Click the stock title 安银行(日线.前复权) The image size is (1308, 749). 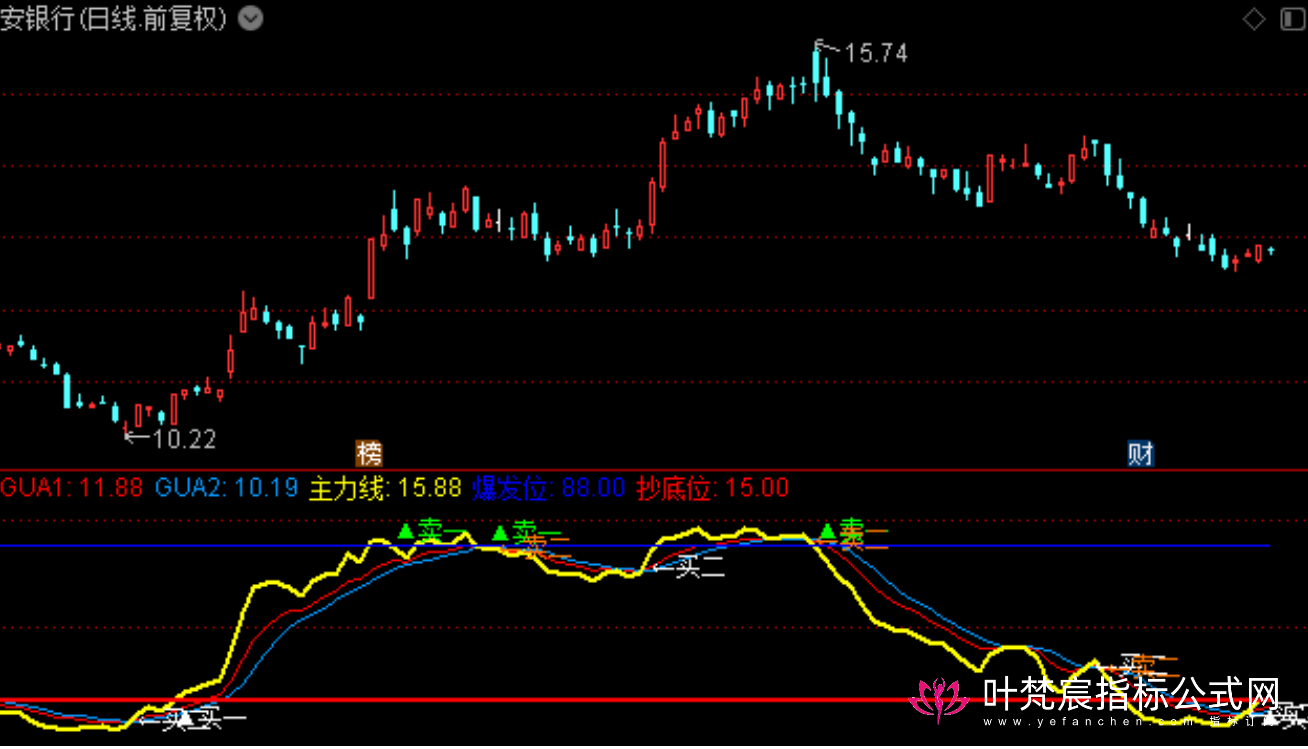click(115, 18)
